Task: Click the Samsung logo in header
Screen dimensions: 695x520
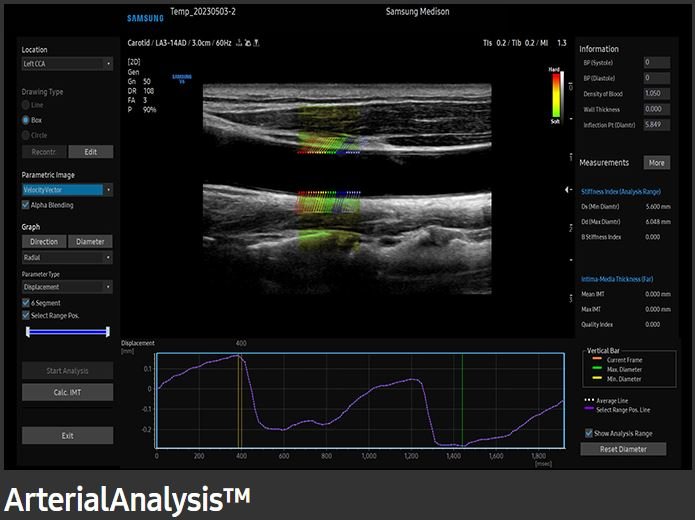Action: coord(145,18)
